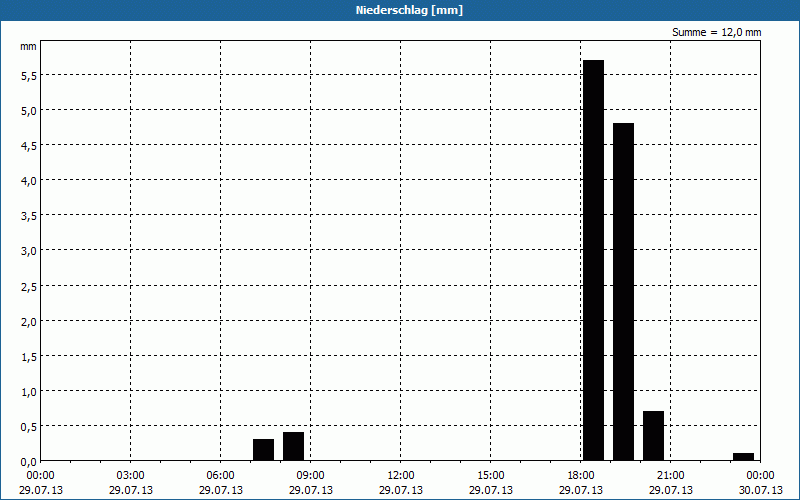This screenshot has height=500, width=800.
Task: Click the 5,0 y-axis label
Action: 29,111
